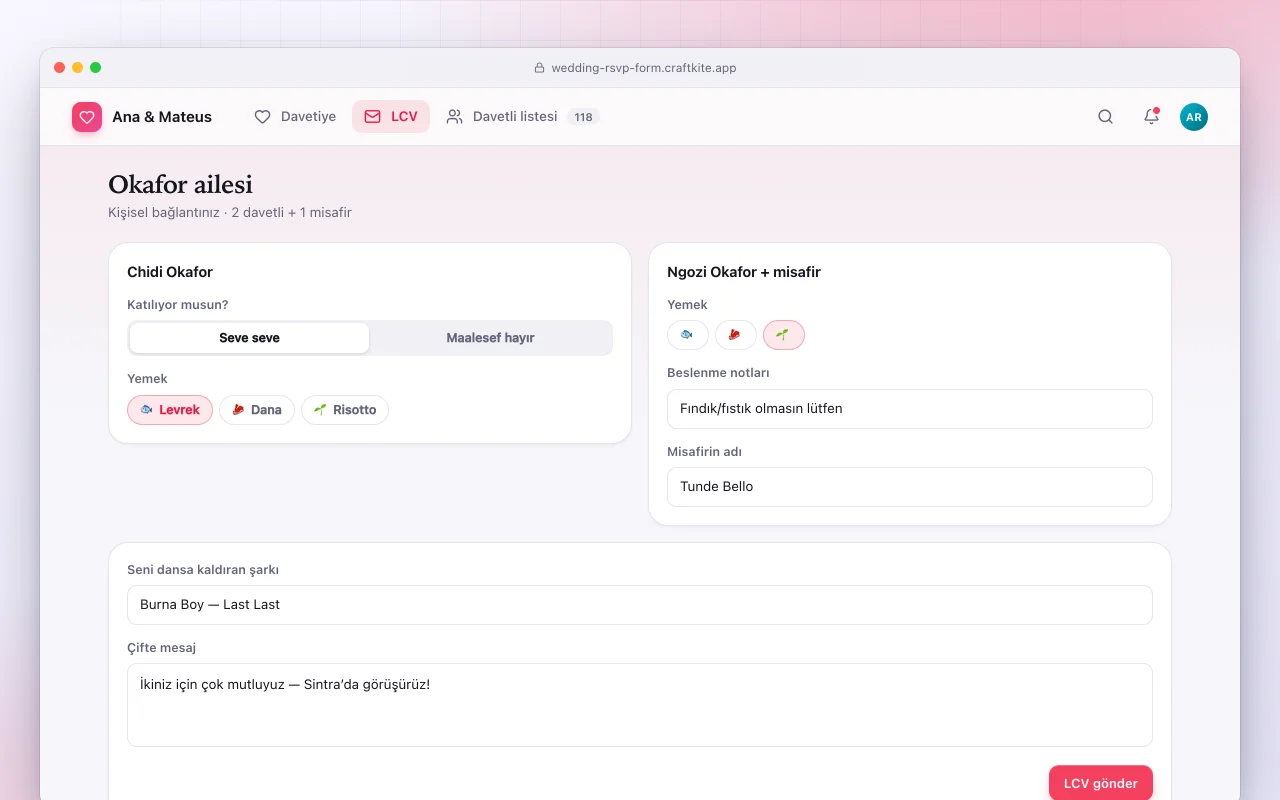This screenshot has width=1280, height=800.
Task: Select meat meal icon for Ngozi
Action: point(736,335)
